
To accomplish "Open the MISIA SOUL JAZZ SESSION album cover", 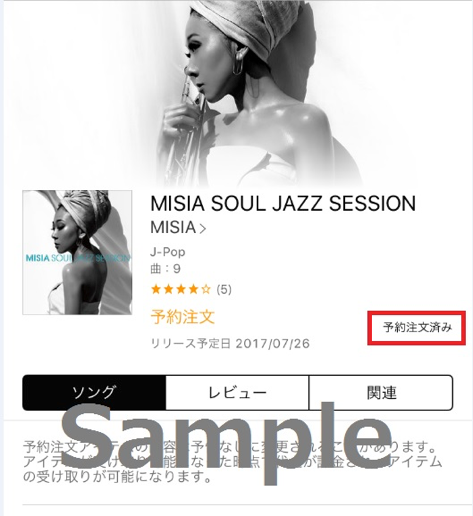I will tap(77, 252).
